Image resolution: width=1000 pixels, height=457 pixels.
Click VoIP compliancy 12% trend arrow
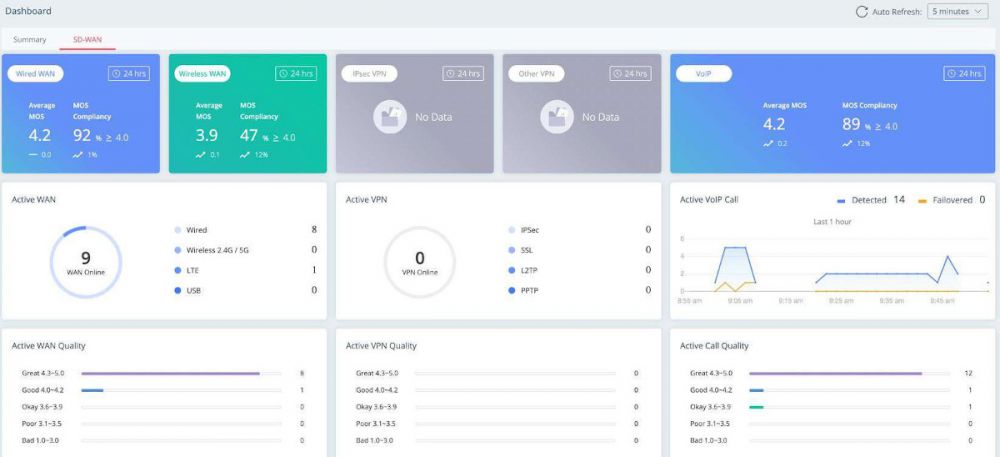[847, 143]
